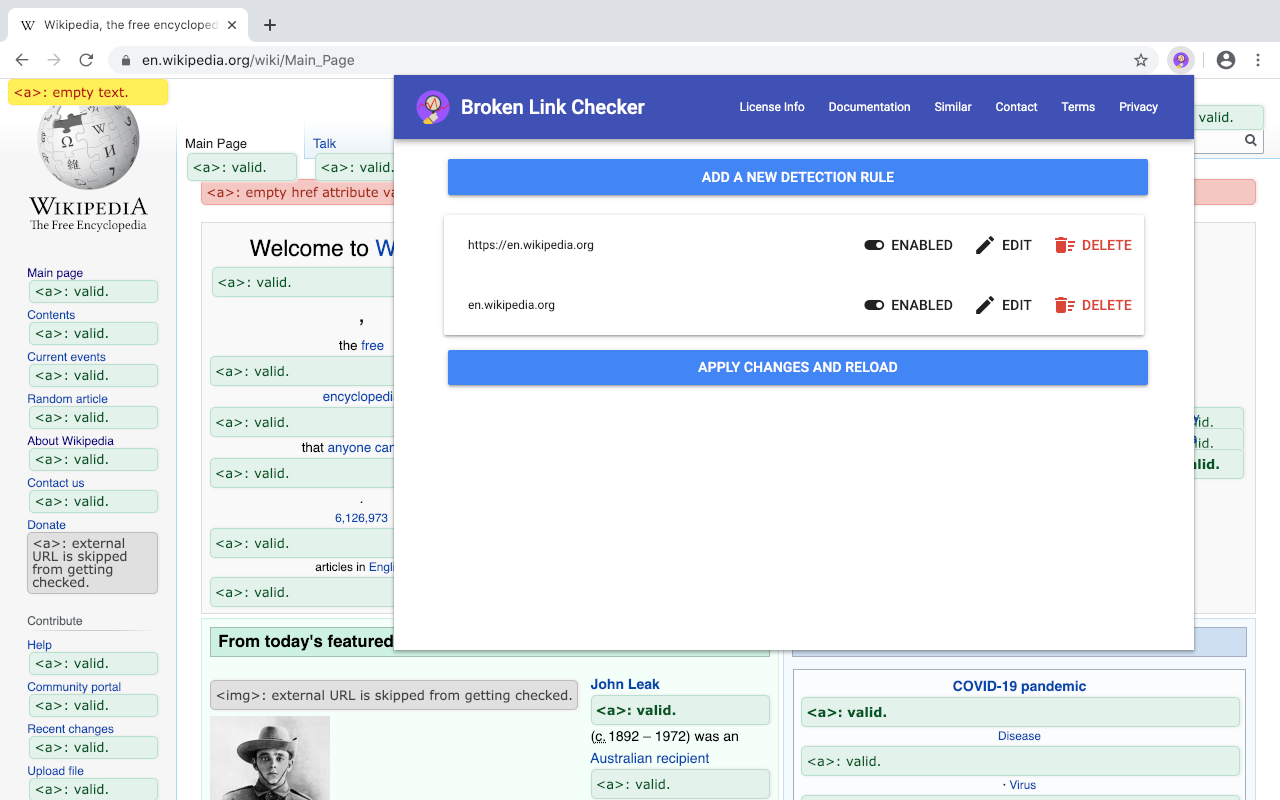The image size is (1280, 800).
Task: Open the Chrome profile account icon
Action: pyautogui.click(x=1226, y=60)
